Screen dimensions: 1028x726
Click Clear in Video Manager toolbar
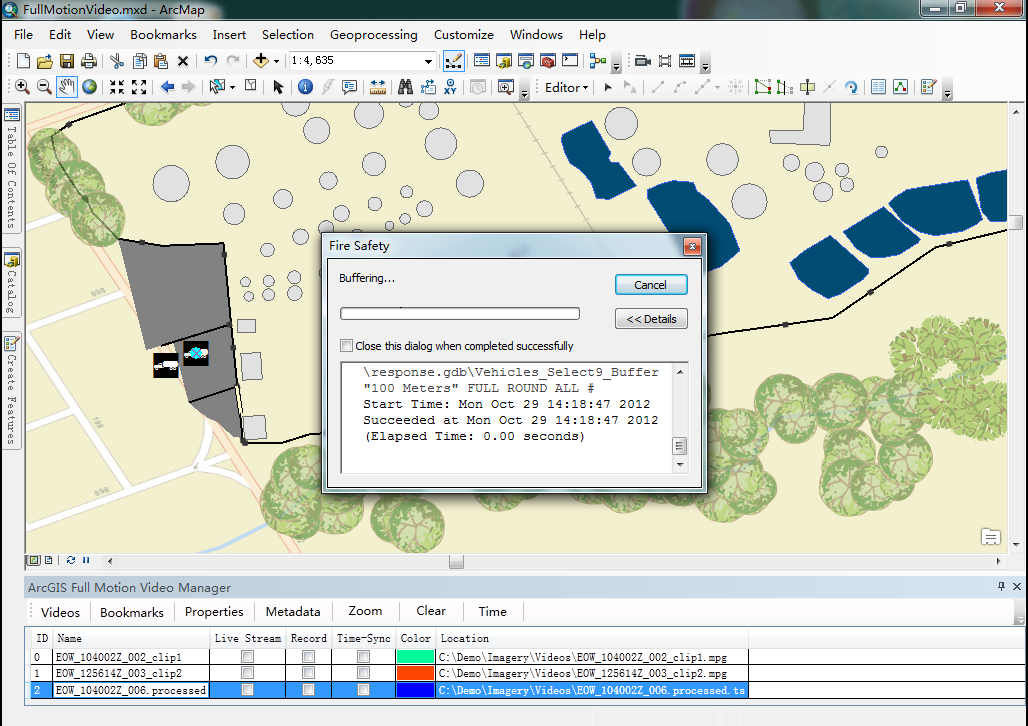pos(431,611)
